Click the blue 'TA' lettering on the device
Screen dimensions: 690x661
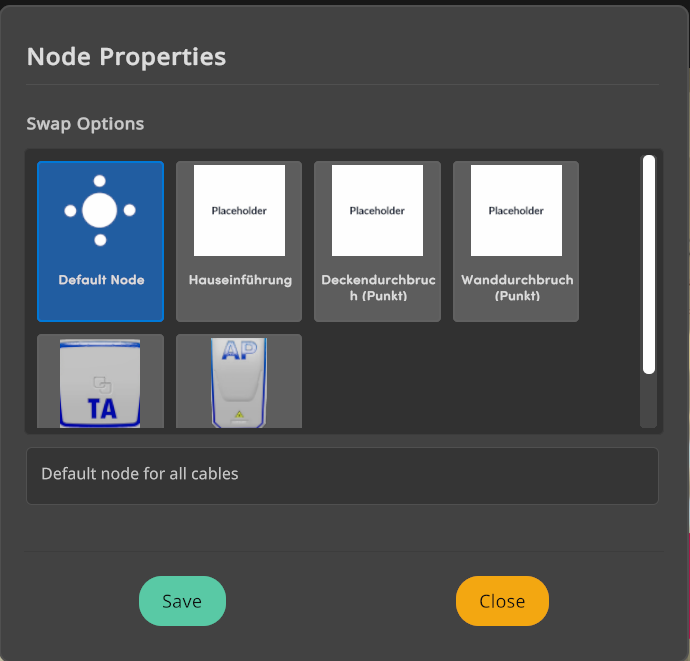101,408
